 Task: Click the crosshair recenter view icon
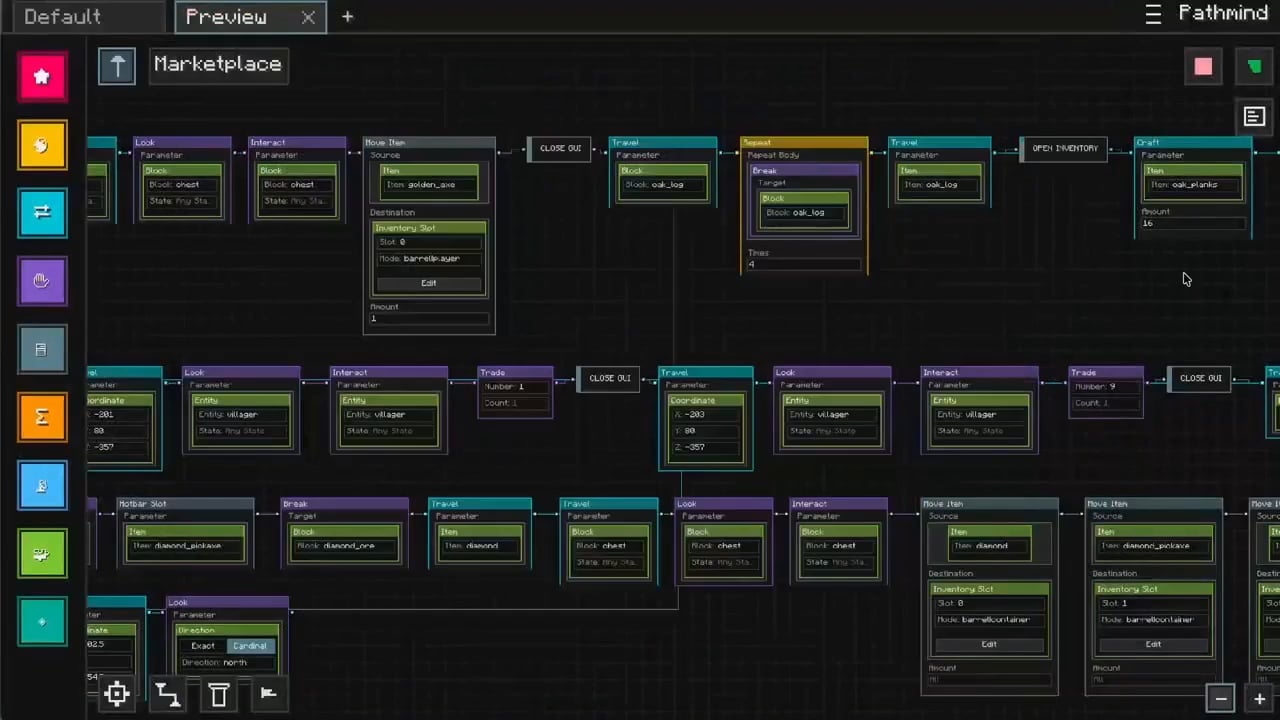(117, 694)
